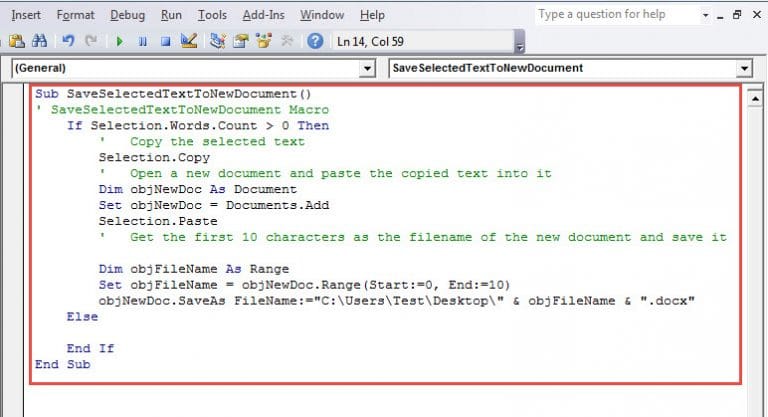Image resolution: width=768 pixels, height=417 pixels.
Task: Click the Find binoculars icon
Action: tap(40, 41)
